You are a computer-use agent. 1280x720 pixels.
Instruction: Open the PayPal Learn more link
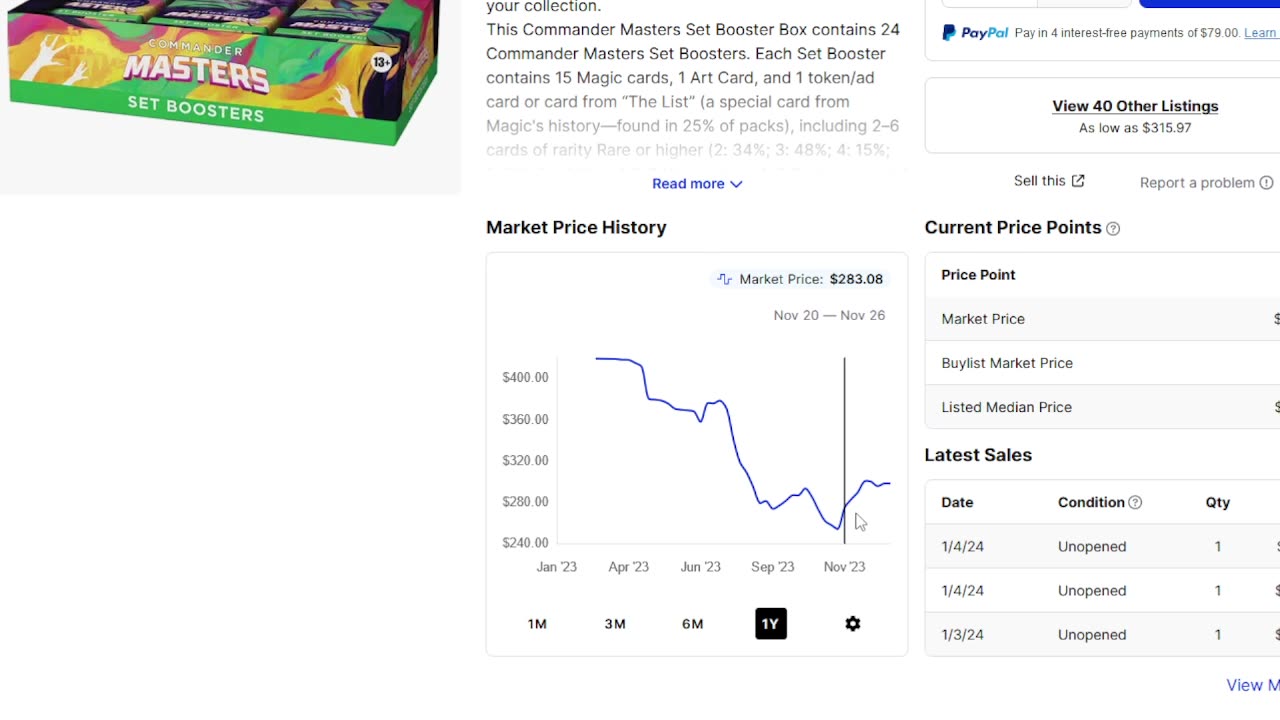click(x=1260, y=33)
